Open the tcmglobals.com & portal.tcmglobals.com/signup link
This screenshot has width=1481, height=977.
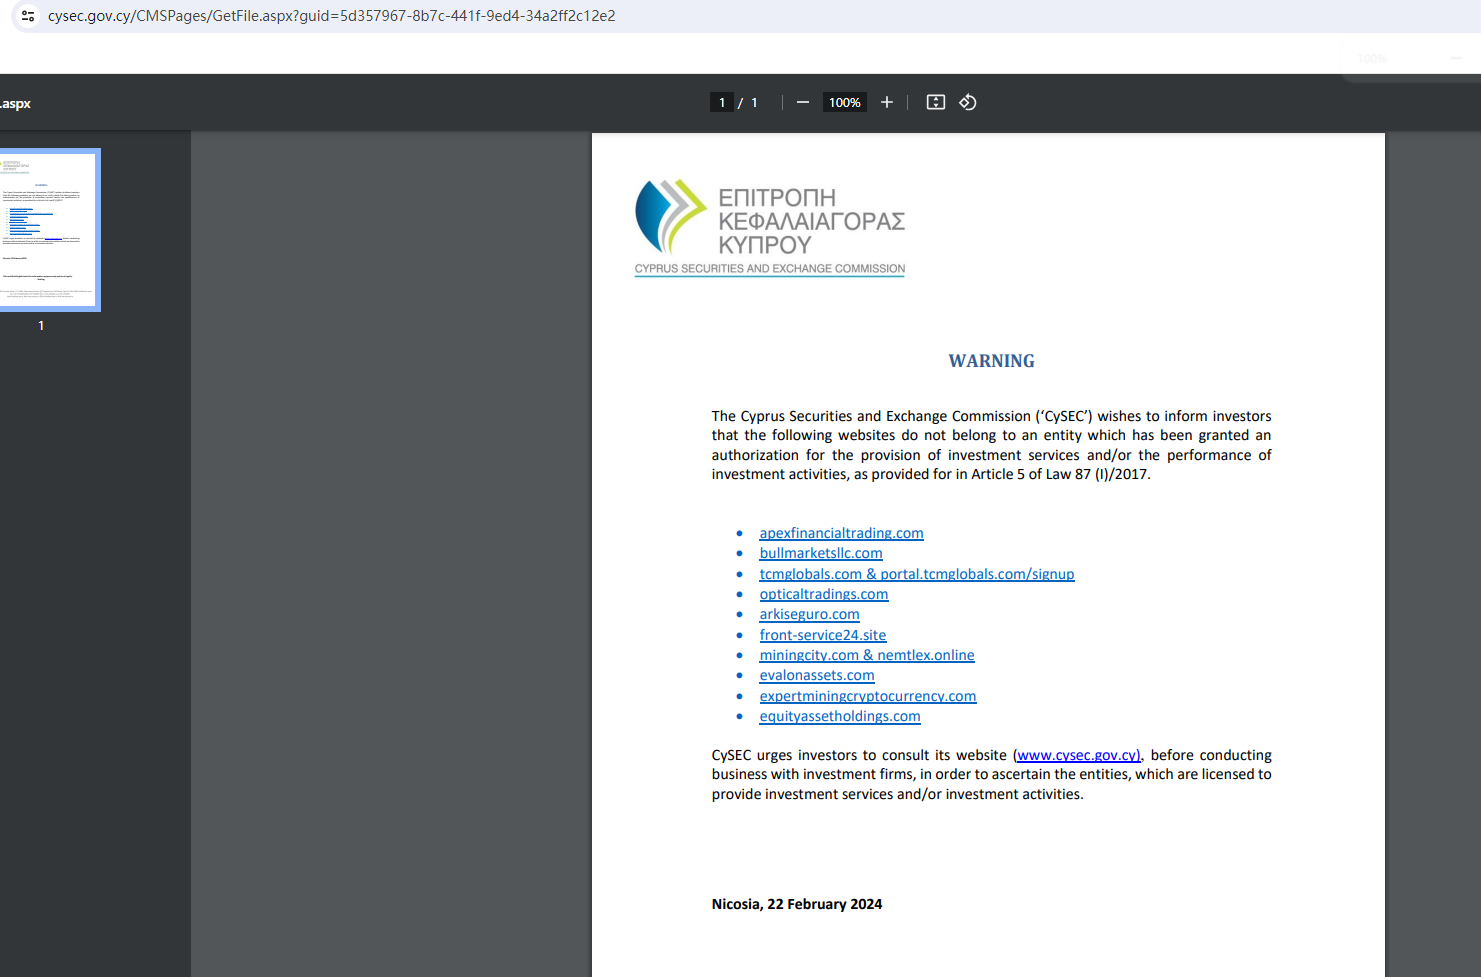pos(917,574)
